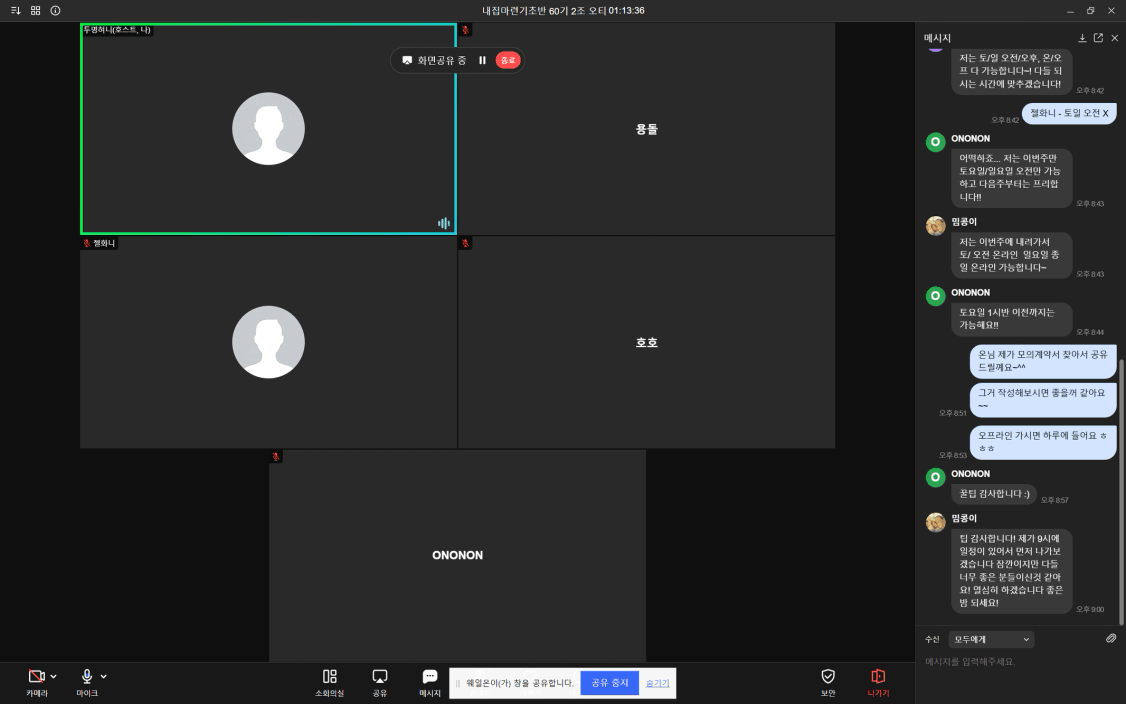Expand the camera options arrow
The height and width of the screenshot is (704, 1126).
(x=53, y=677)
